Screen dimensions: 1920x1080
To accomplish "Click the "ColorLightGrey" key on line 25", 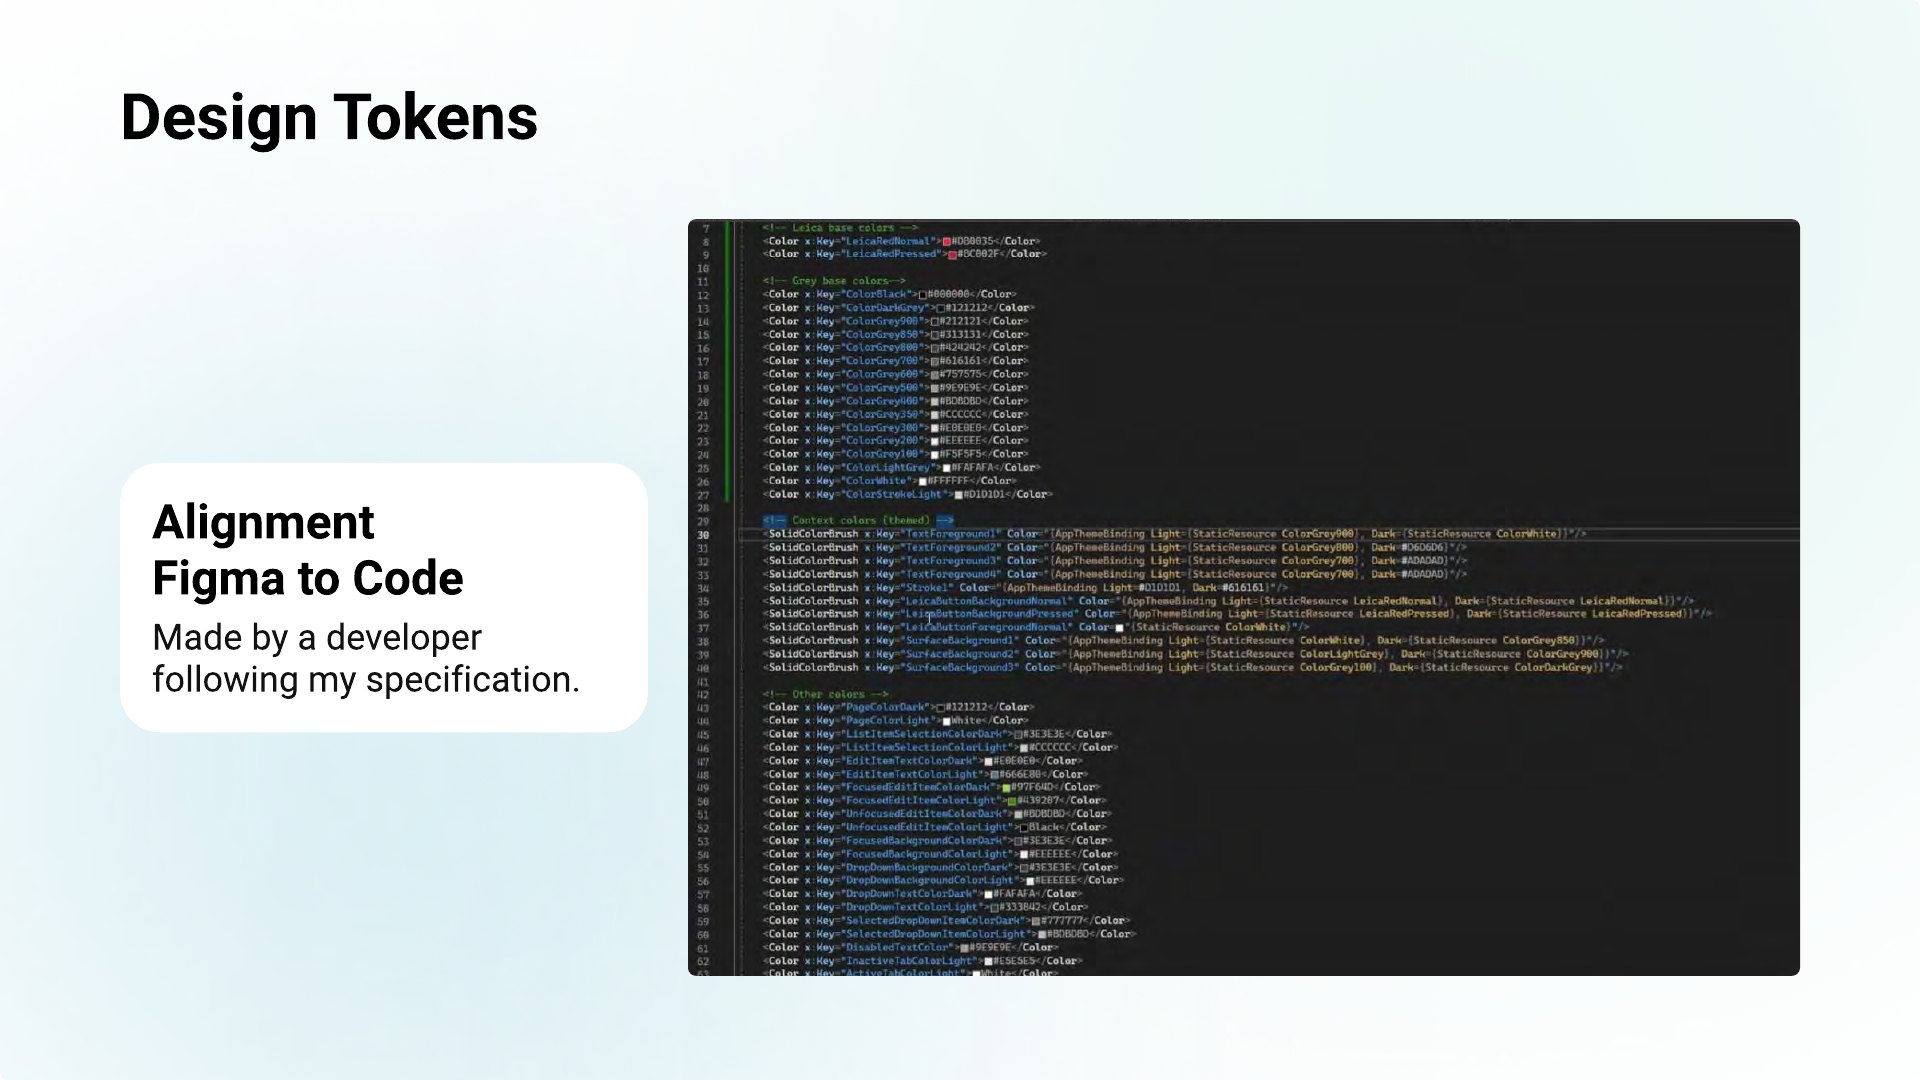I will click(x=887, y=468).
